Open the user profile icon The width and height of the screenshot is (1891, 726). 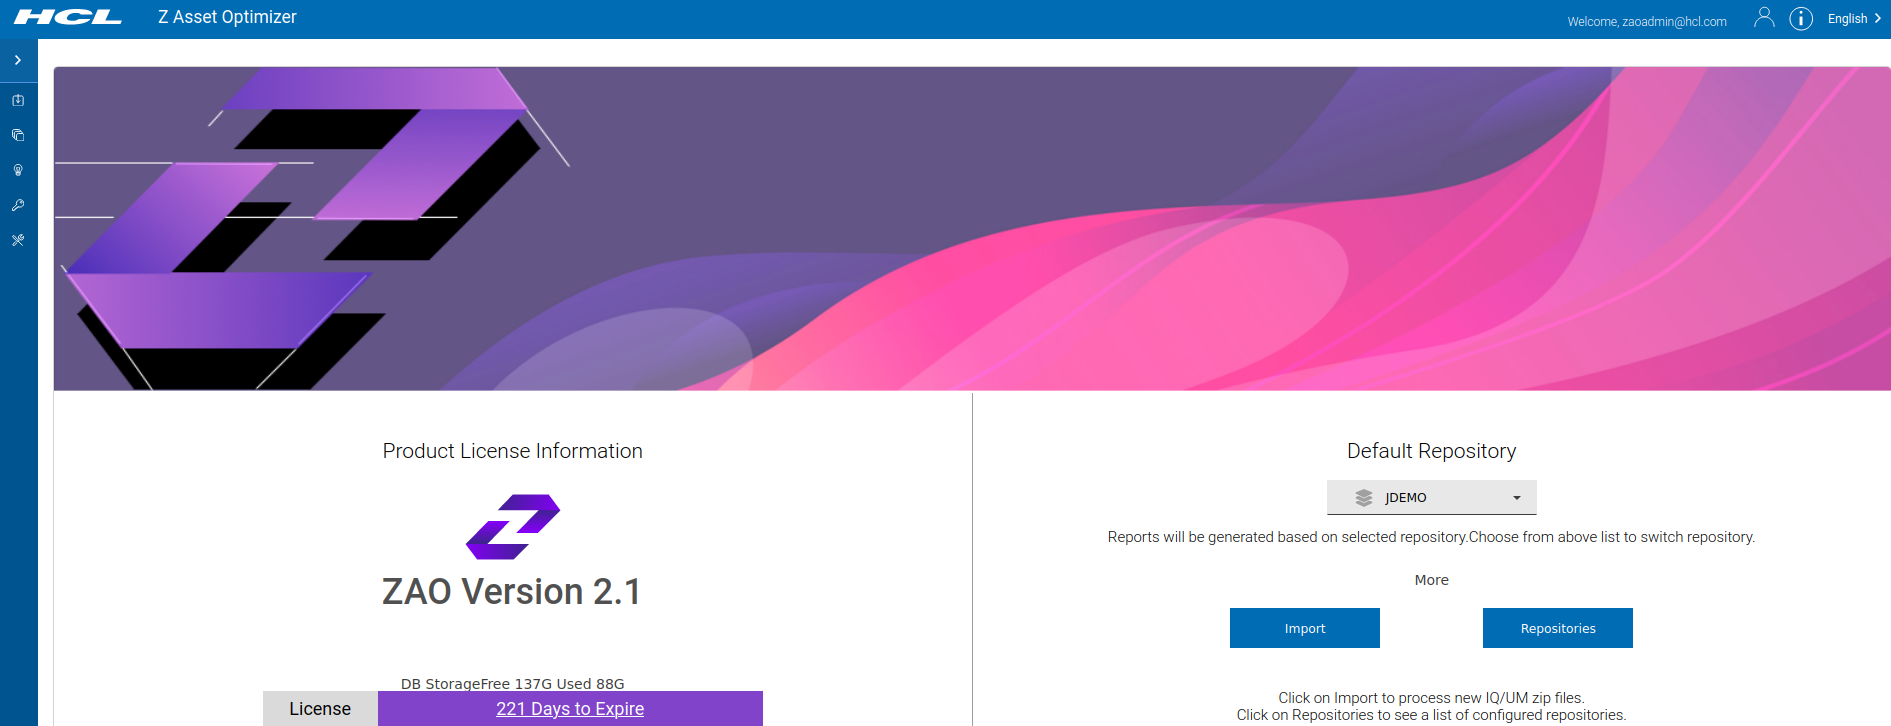(1764, 18)
